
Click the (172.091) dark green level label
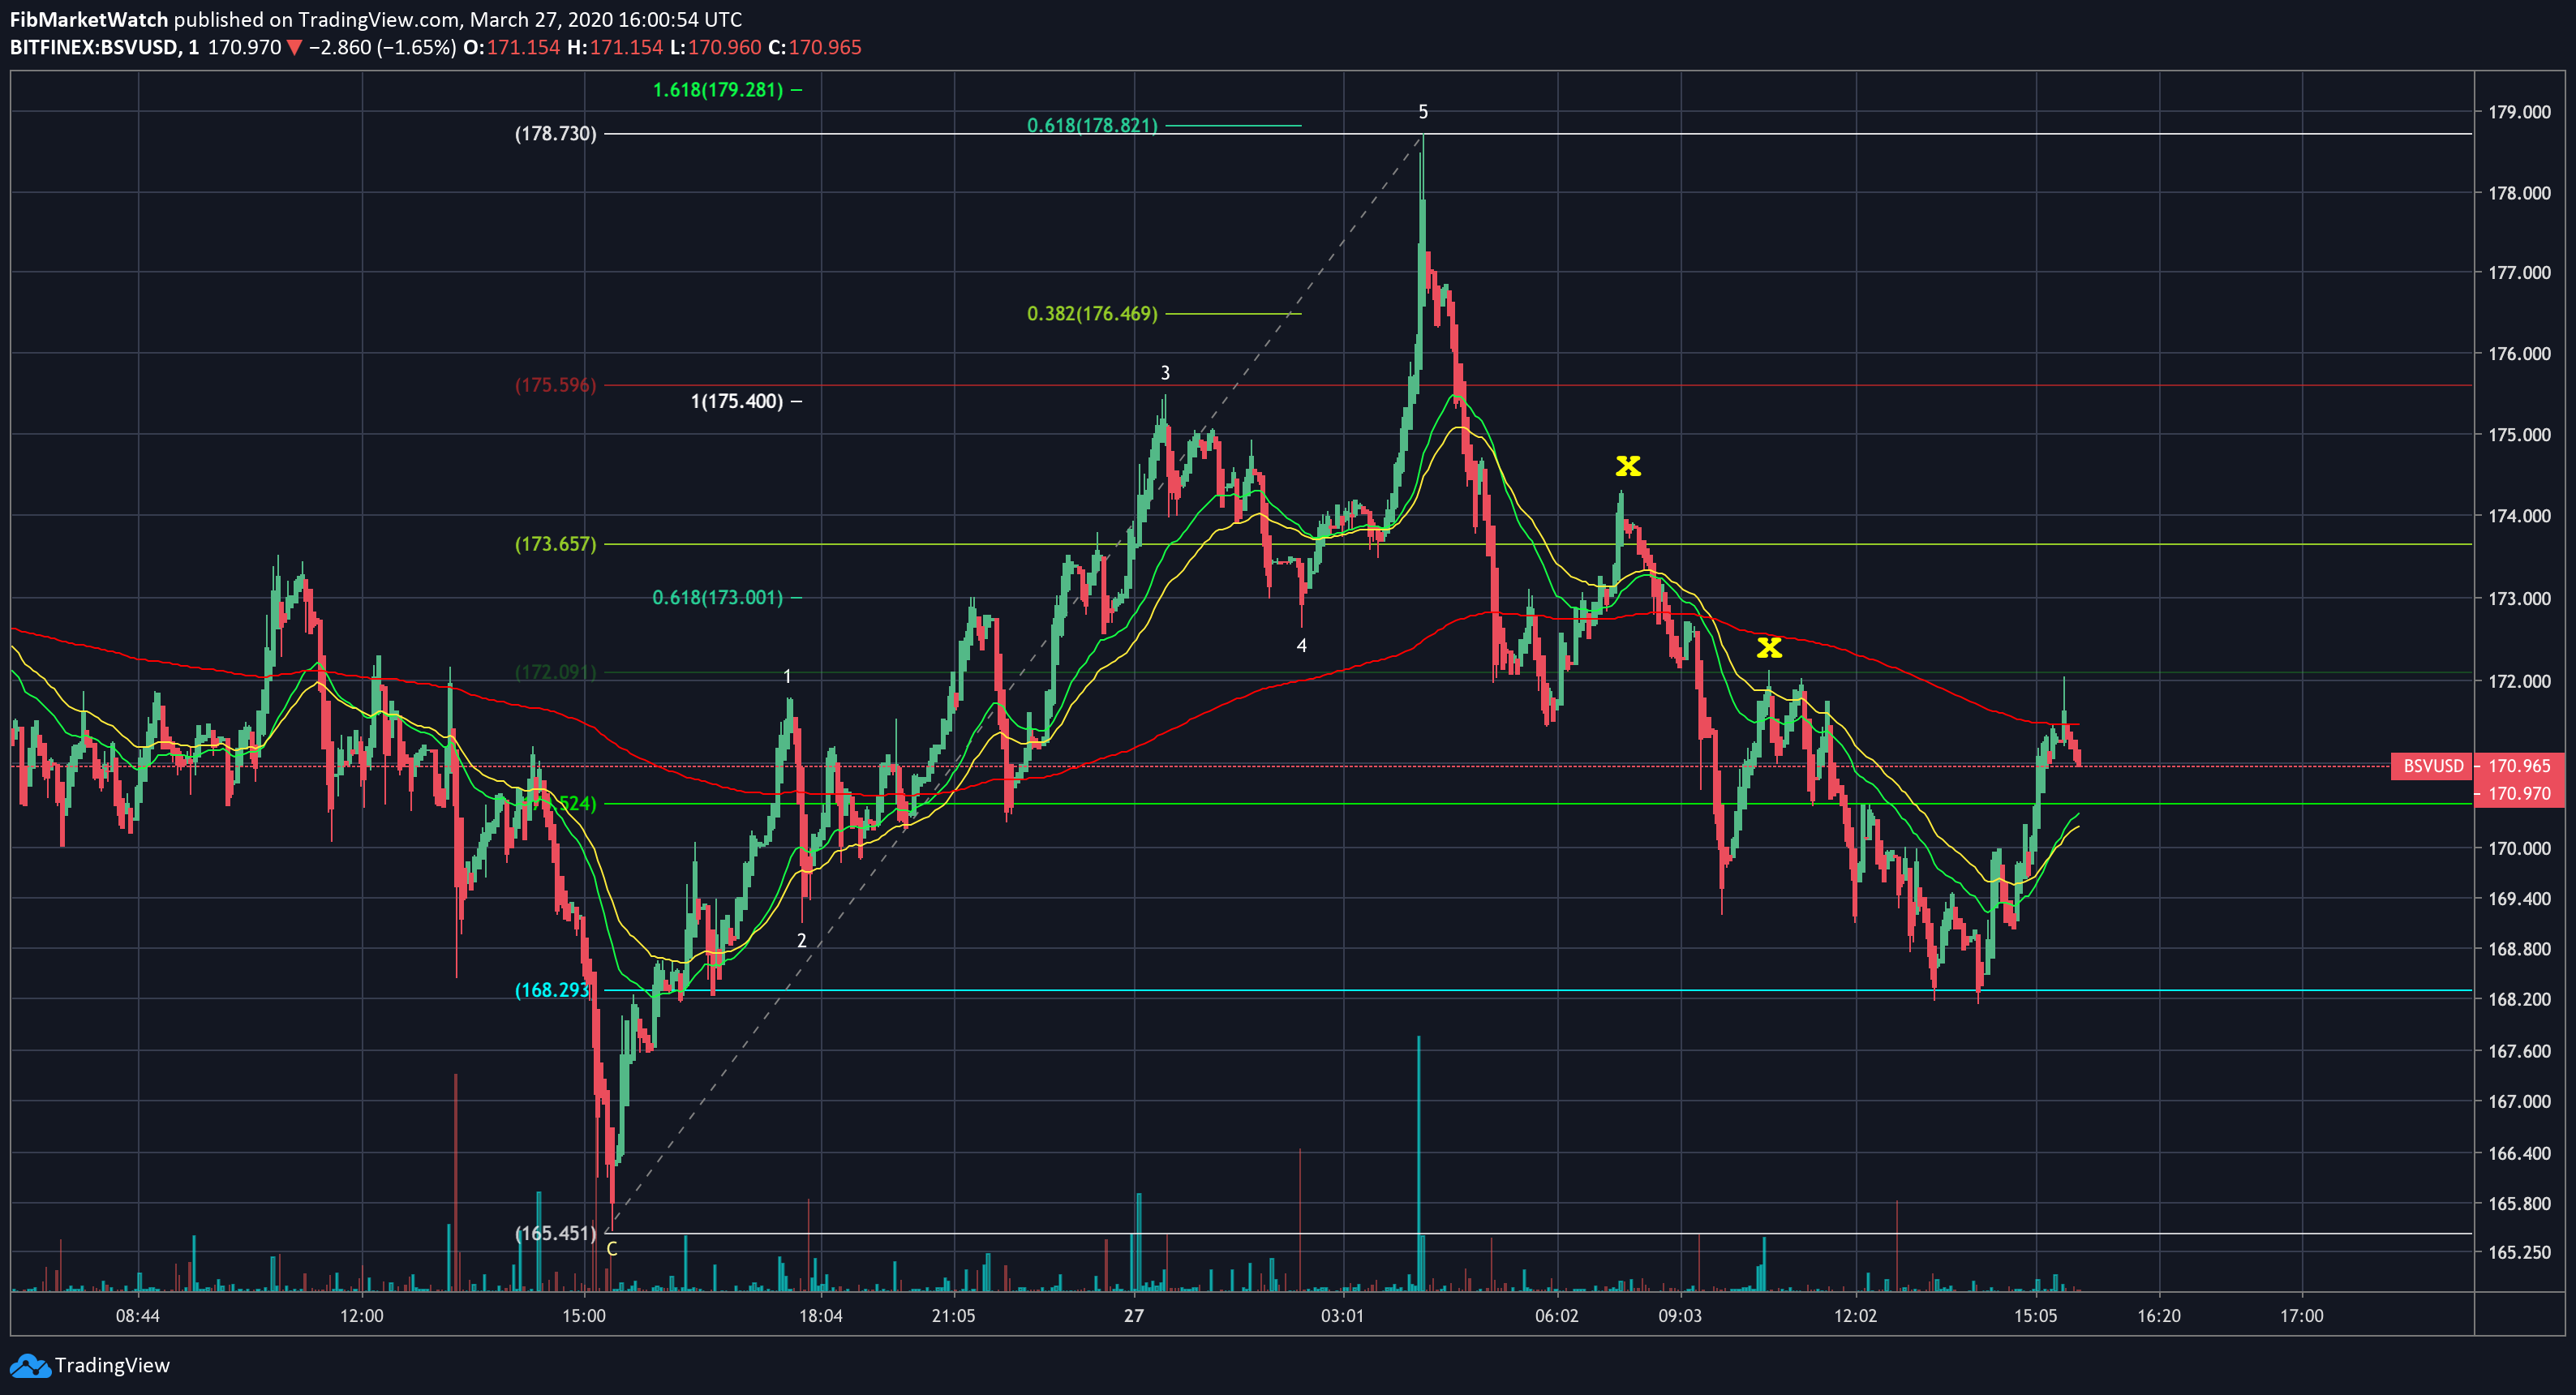point(555,672)
